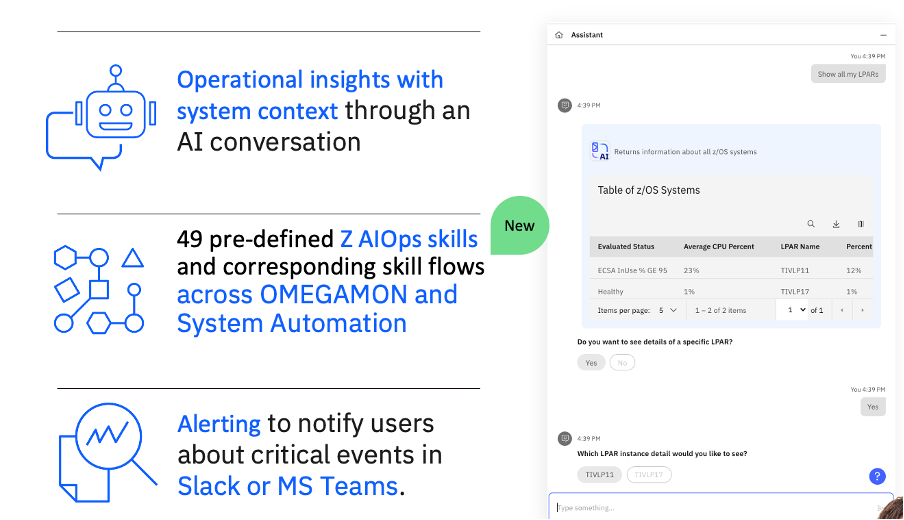Click the AI skill icon
Viewport: 904px width, 520px height.
tap(600, 151)
